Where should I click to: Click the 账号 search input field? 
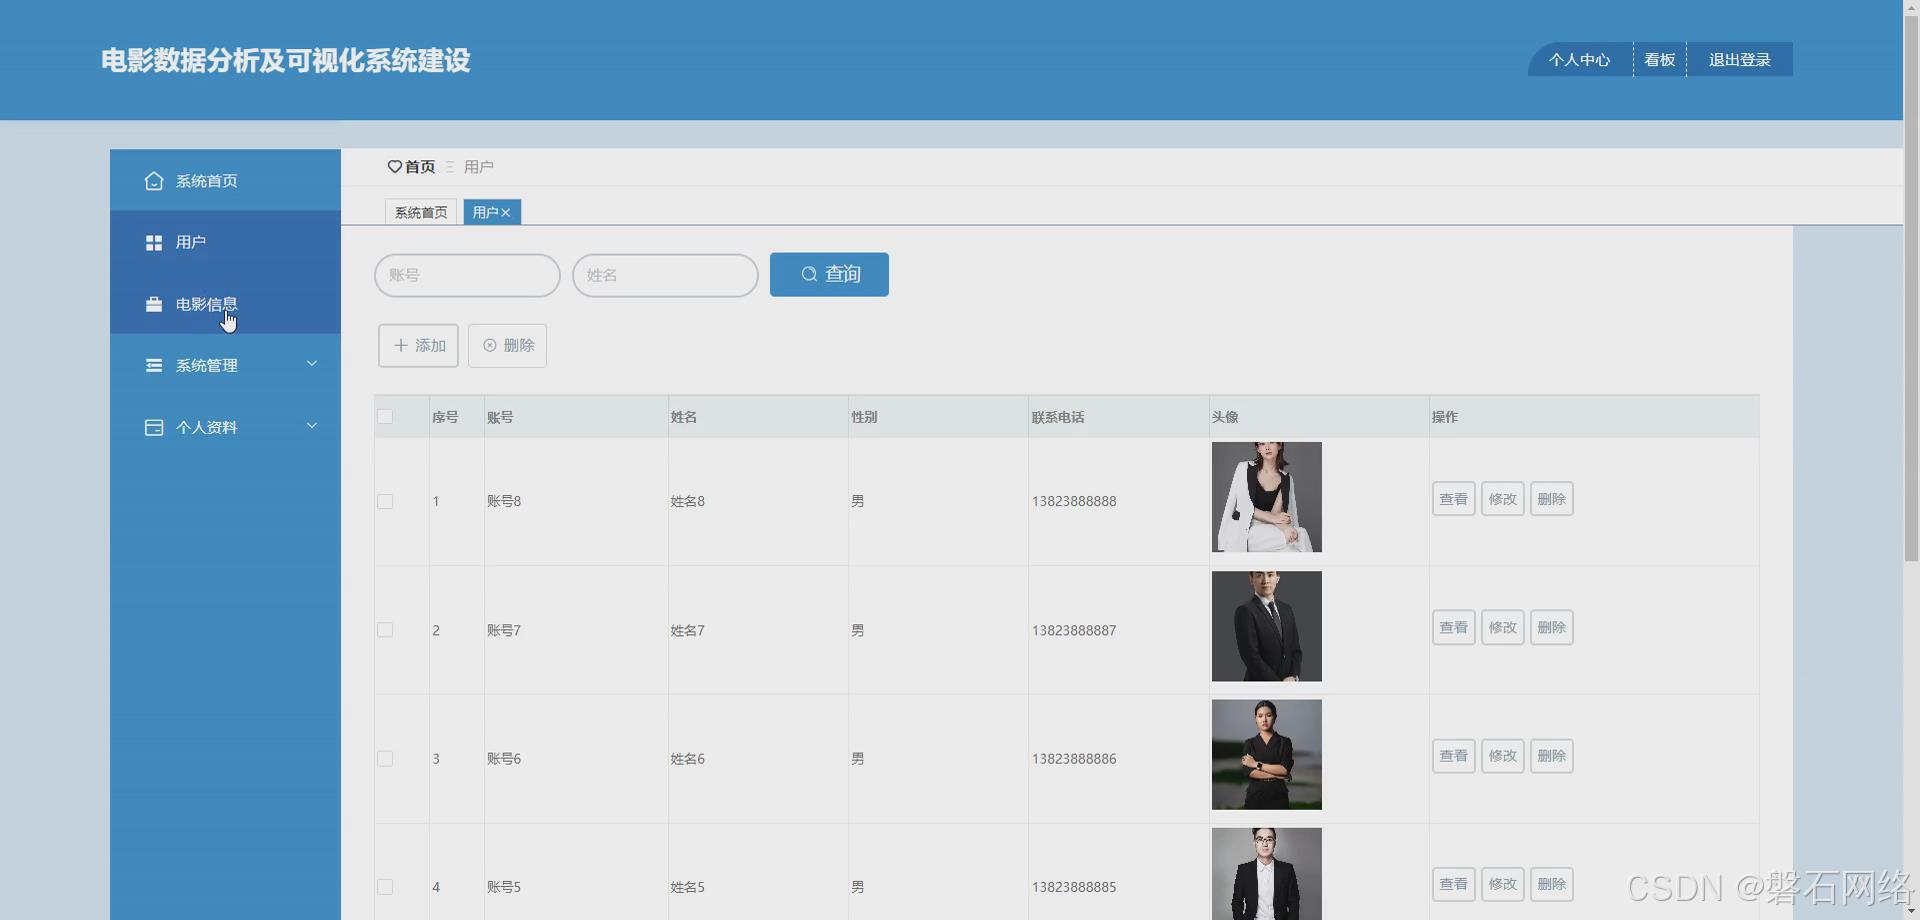pyautogui.click(x=467, y=275)
